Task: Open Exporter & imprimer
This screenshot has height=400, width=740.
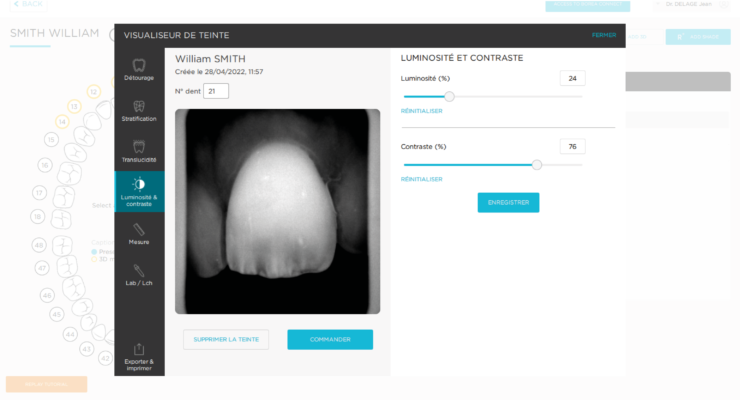Action: click(x=139, y=357)
